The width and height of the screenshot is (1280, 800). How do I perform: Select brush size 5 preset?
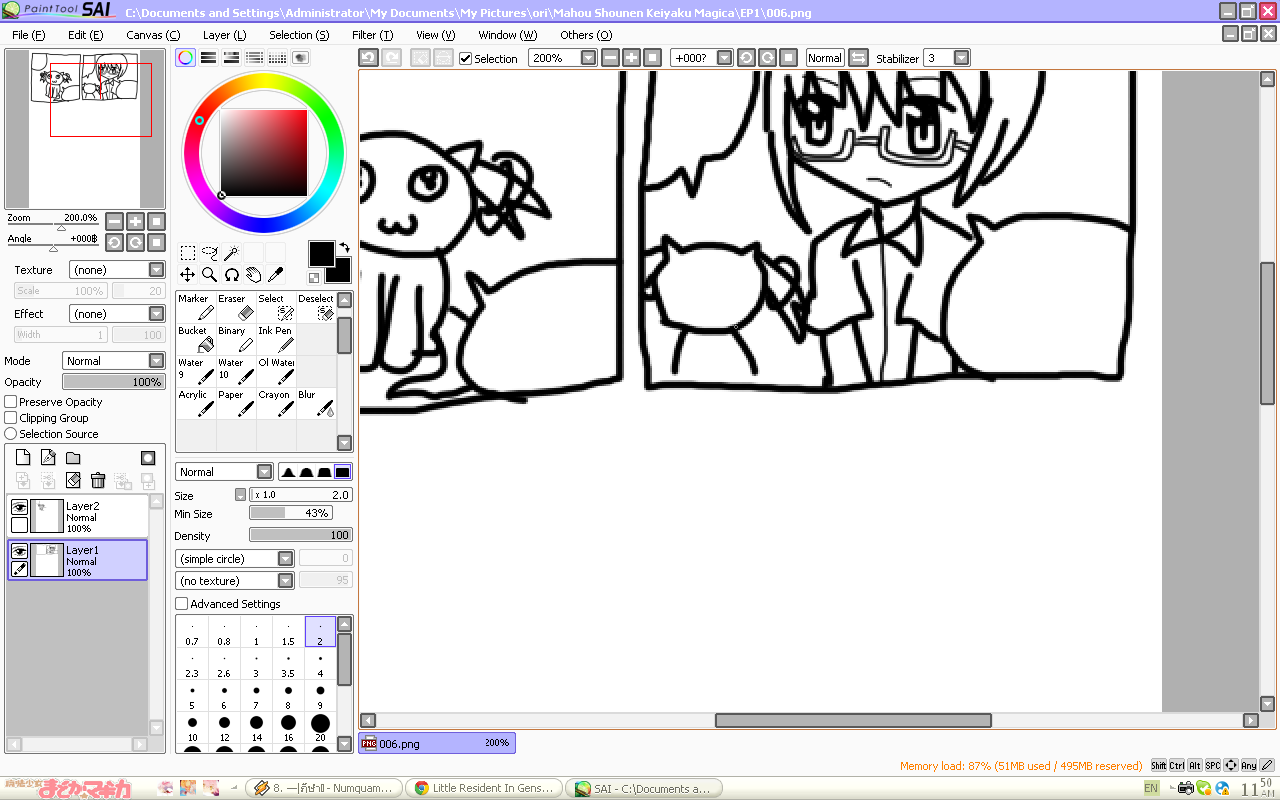point(192,697)
